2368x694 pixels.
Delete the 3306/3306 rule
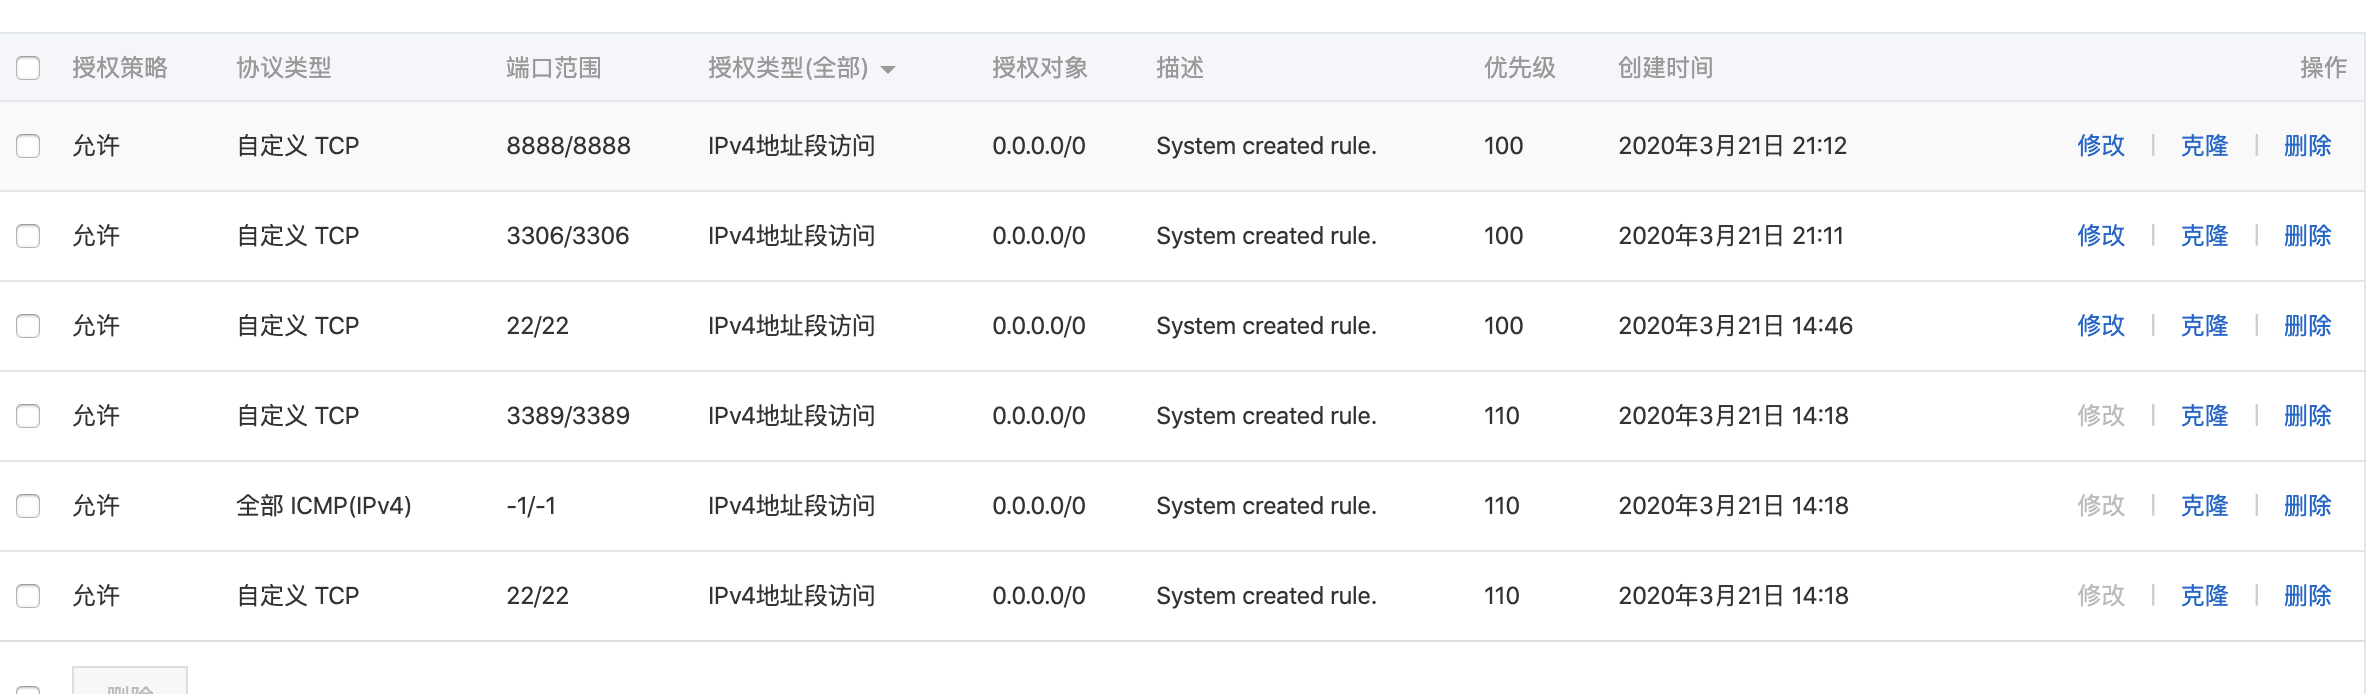pos(2307,236)
